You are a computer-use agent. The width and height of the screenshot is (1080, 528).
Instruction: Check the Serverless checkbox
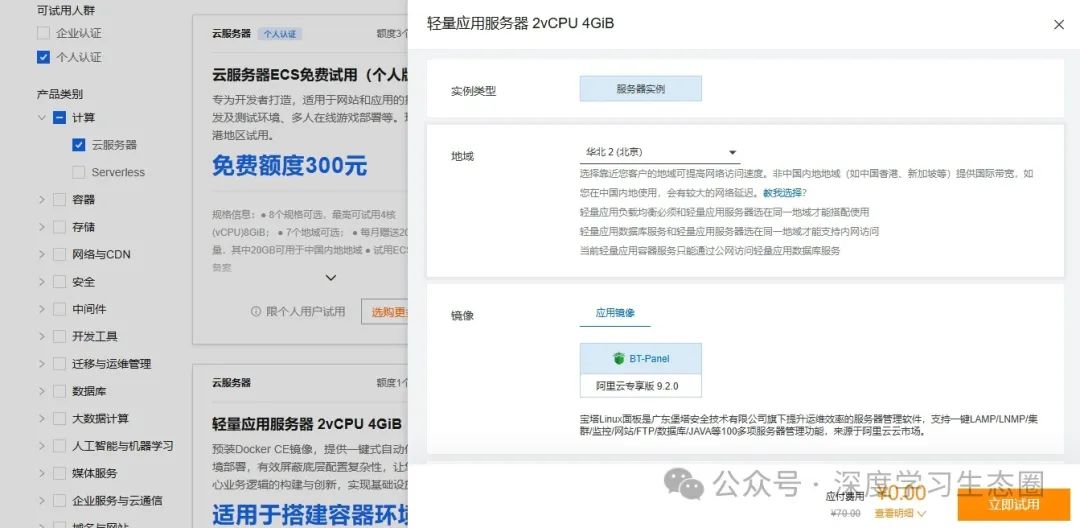[x=79, y=172]
